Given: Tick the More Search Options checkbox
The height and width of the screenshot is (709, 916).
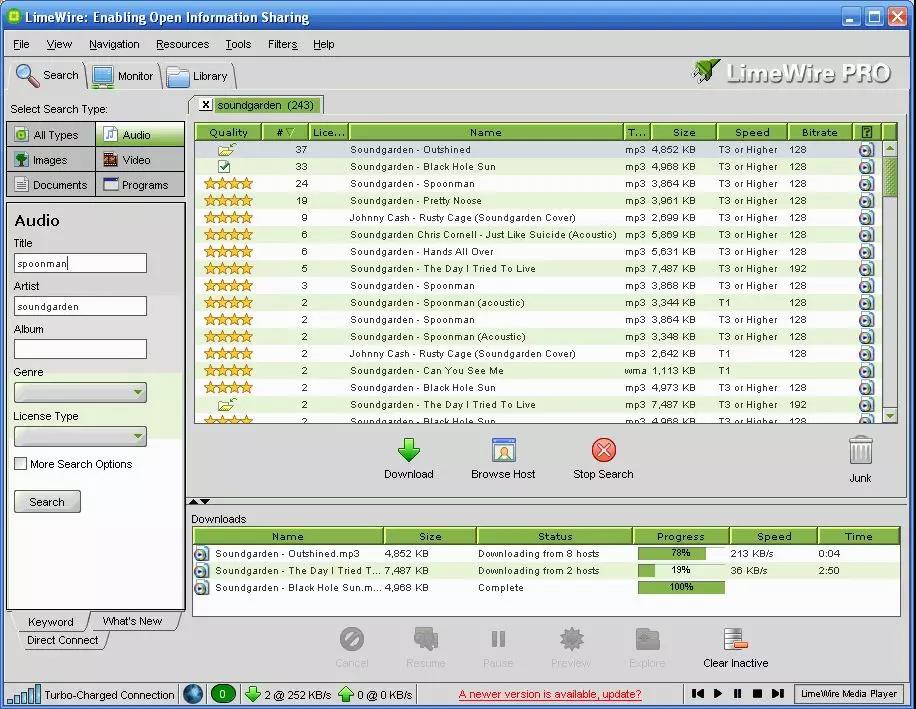Looking at the screenshot, I should (20, 464).
